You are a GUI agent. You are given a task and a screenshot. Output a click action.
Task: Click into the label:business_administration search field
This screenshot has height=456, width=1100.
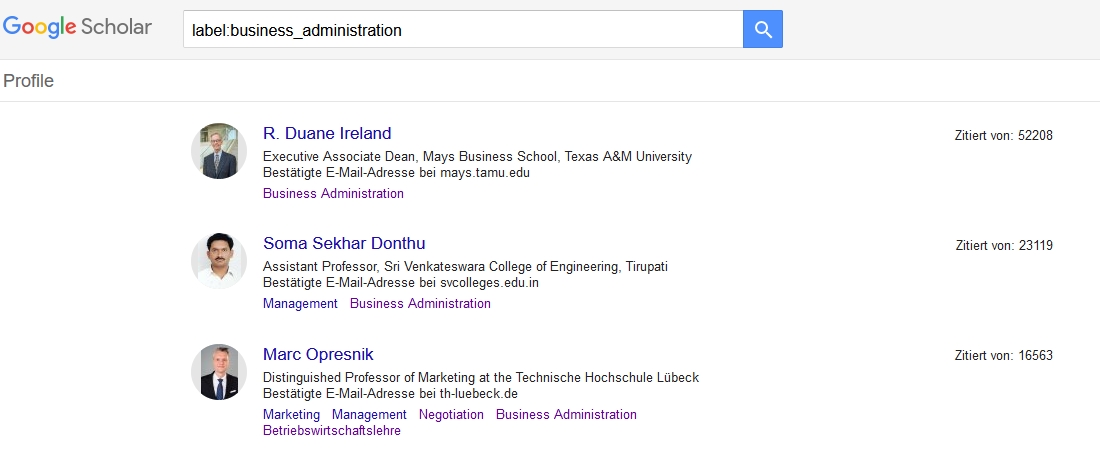[x=463, y=29]
